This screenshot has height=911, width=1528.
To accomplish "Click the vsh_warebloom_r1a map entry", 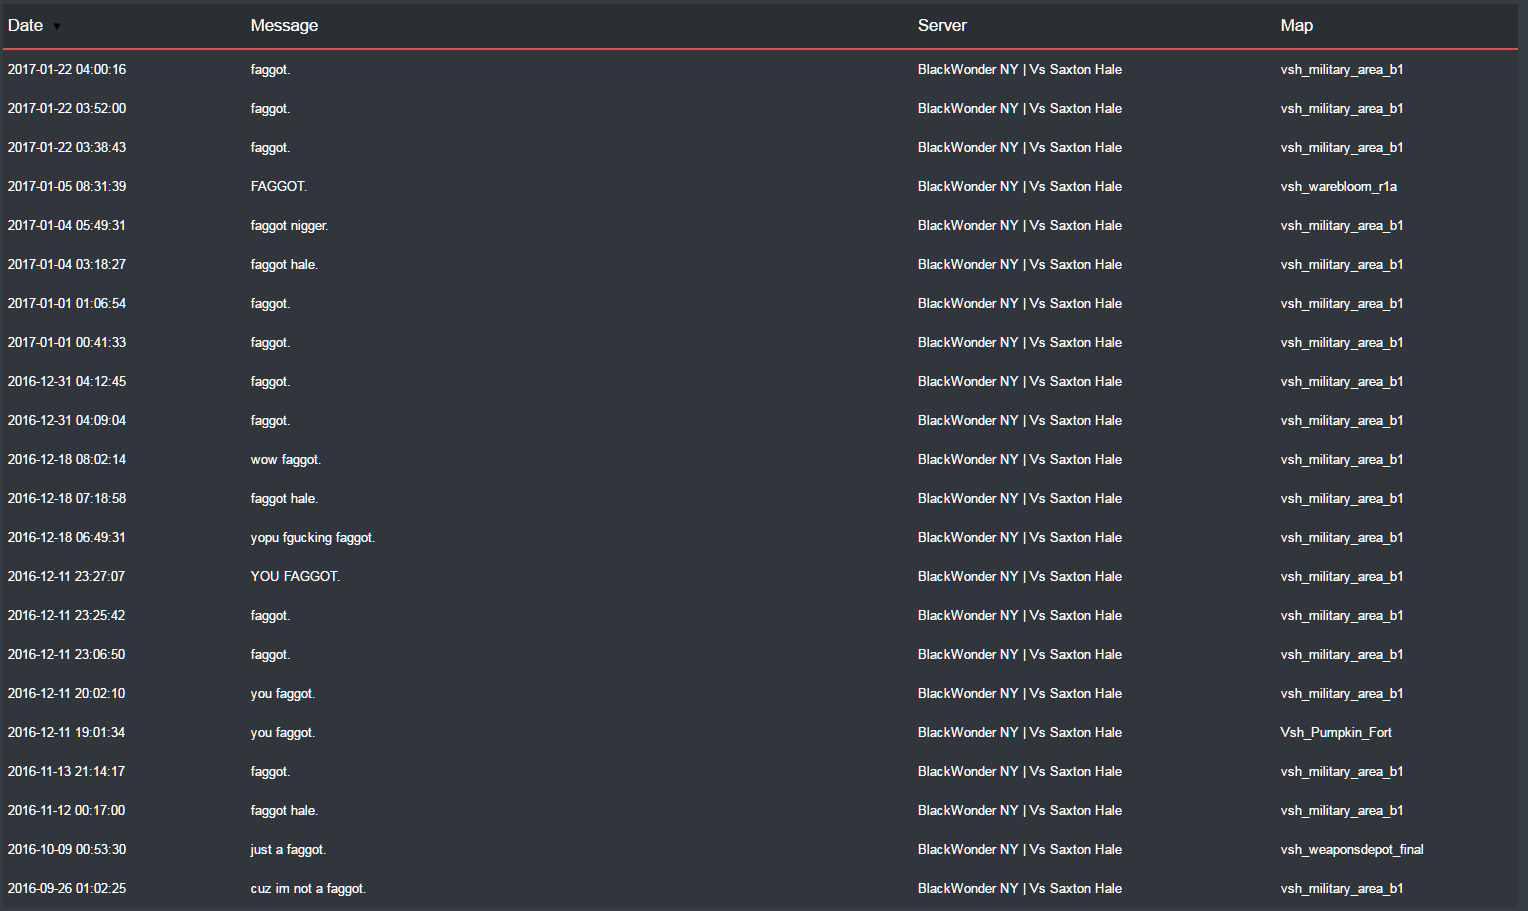I will (x=1338, y=186).
